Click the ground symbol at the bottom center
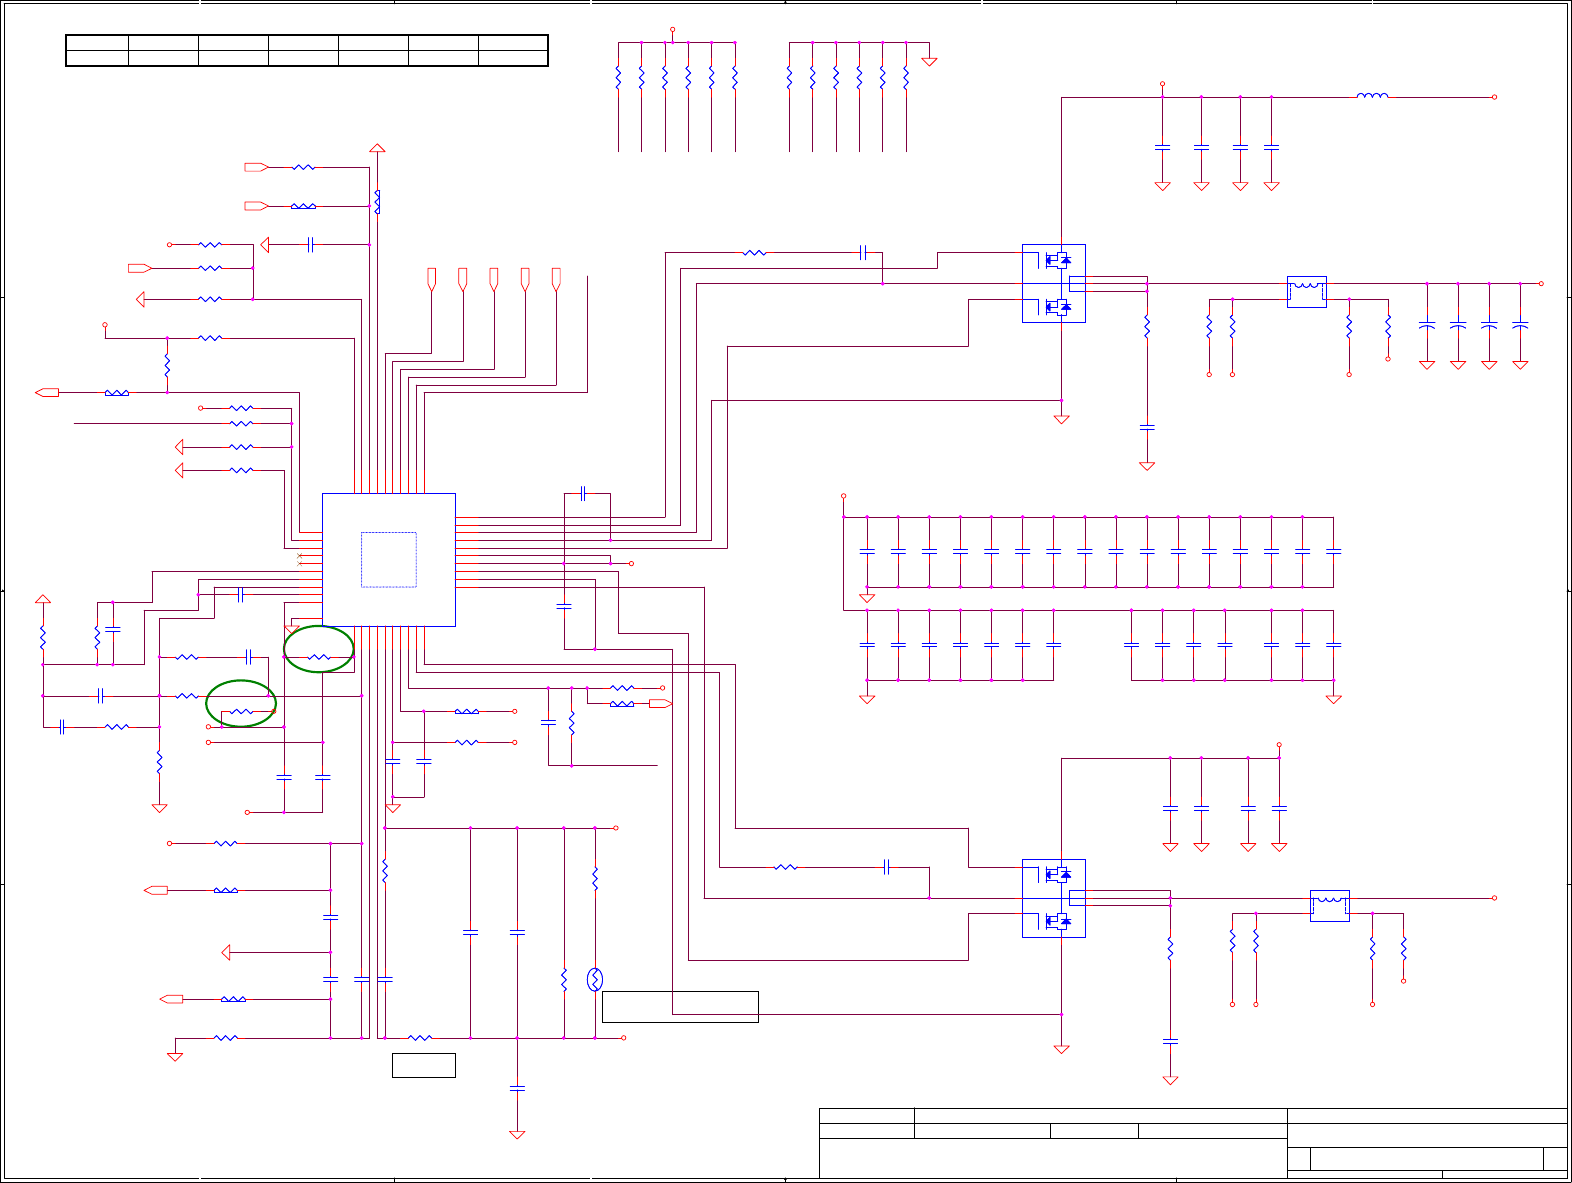1572x1183 pixels. coord(517,1134)
